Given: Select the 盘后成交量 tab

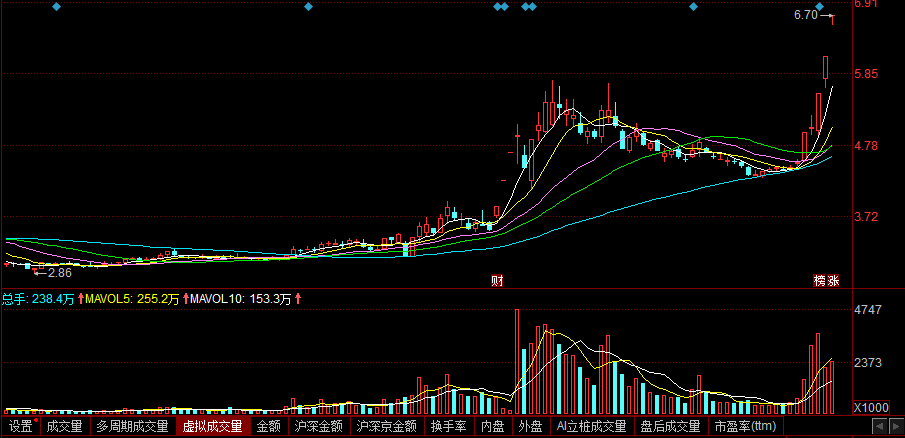Looking at the screenshot, I should point(671,427).
